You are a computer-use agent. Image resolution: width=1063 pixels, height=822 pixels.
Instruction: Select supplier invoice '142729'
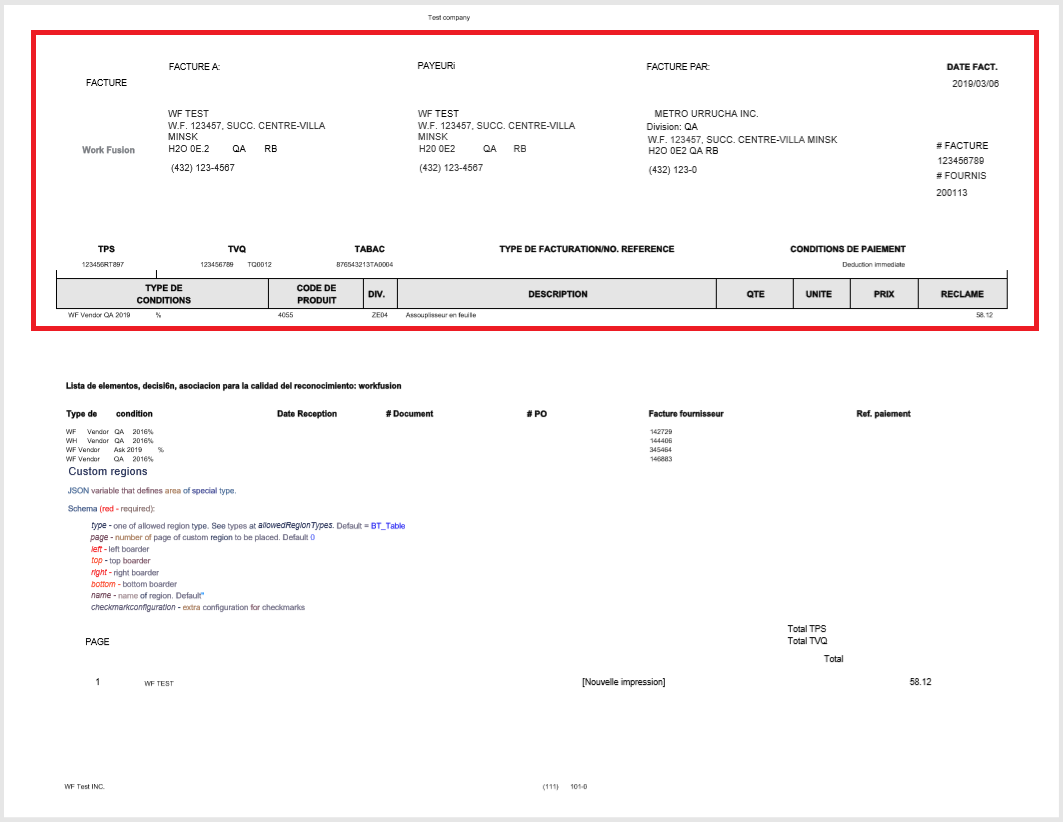coord(661,432)
